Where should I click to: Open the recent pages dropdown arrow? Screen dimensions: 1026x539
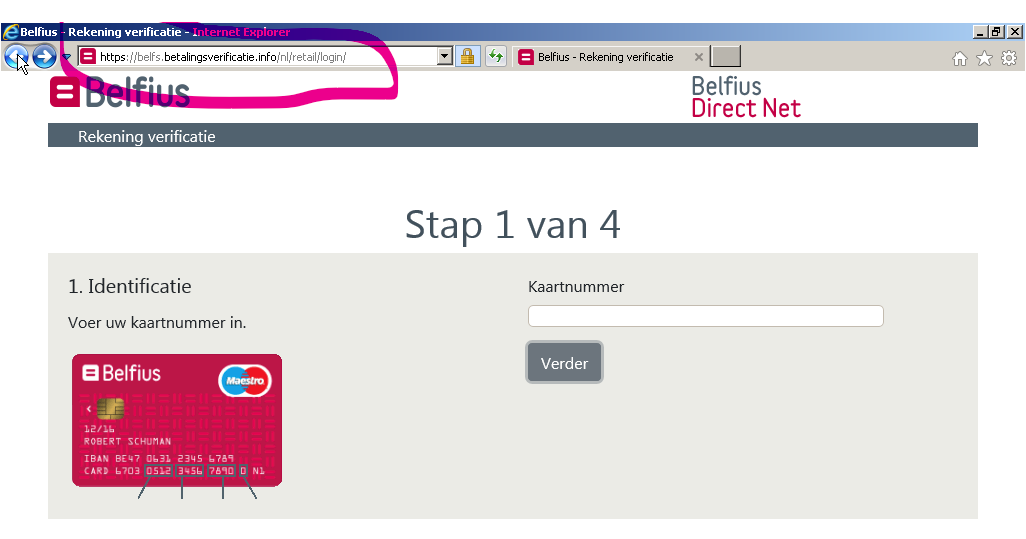click(x=66, y=58)
